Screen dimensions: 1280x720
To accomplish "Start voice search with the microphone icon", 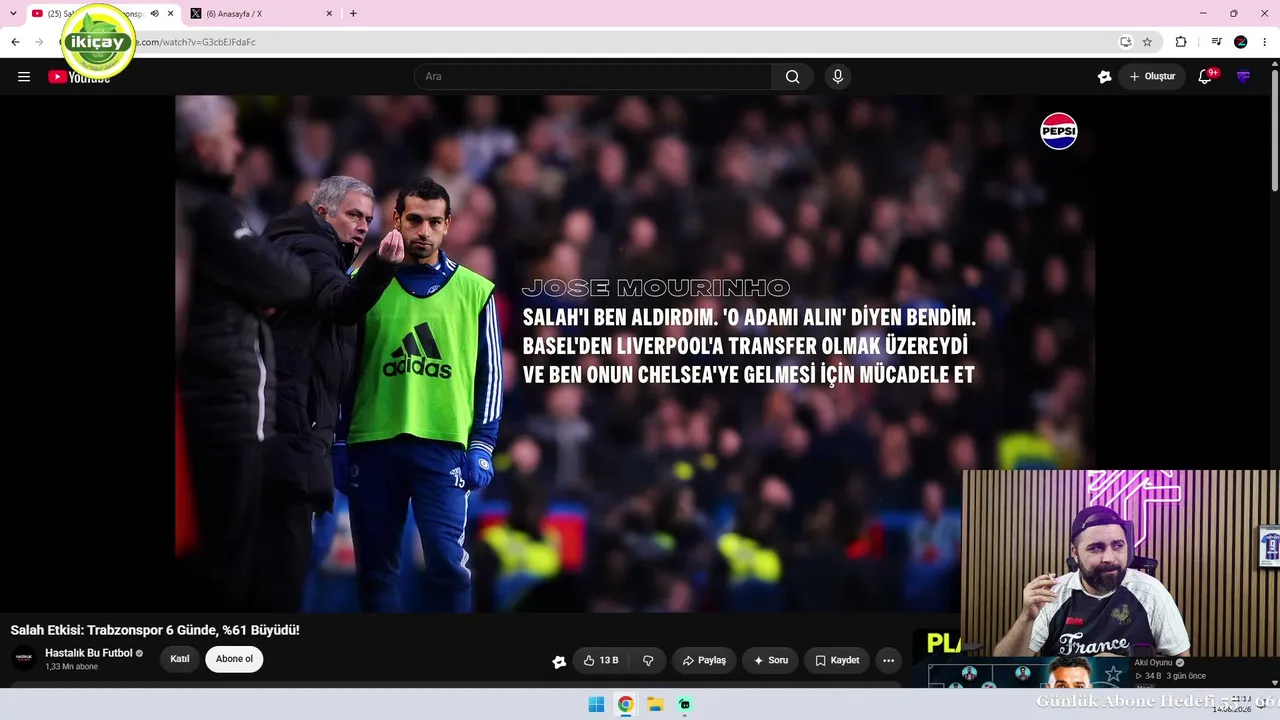I will 838,77.
